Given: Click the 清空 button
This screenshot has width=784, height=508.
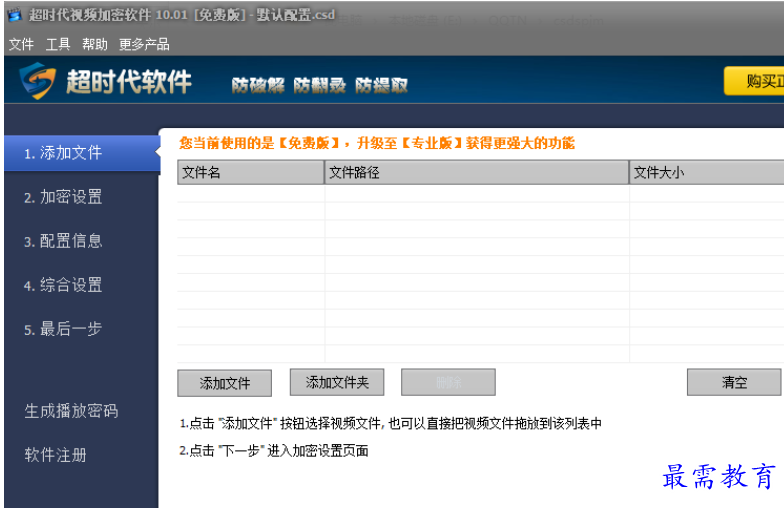Looking at the screenshot, I should (734, 382).
